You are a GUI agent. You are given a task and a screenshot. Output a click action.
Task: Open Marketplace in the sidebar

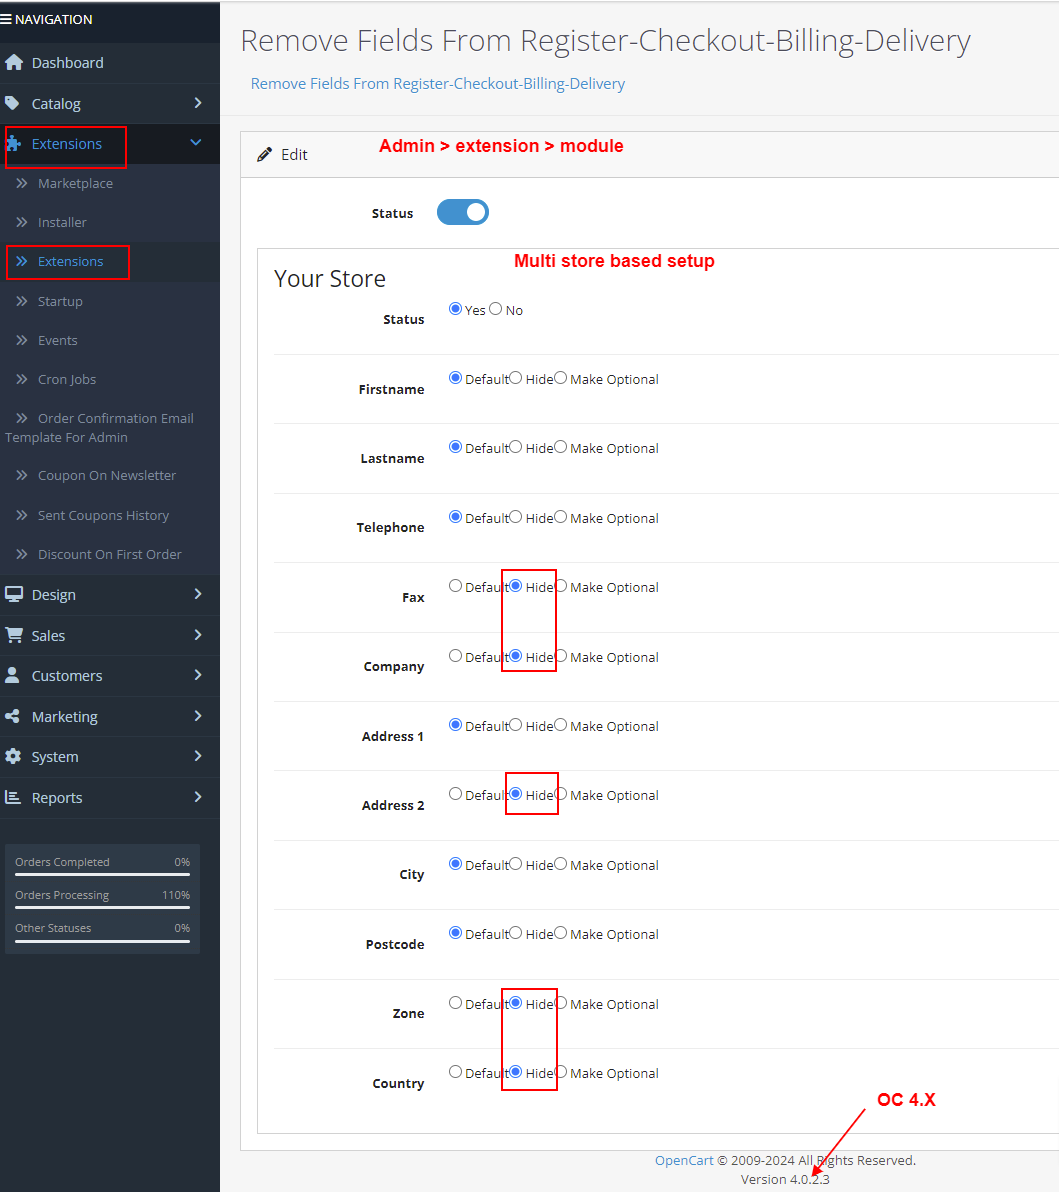pos(75,183)
